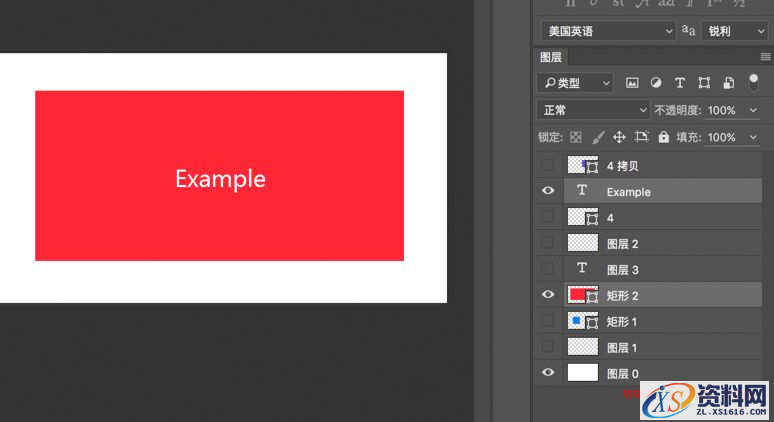This screenshot has width=774, height=422.
Task: Click the lock all padlock icon
Action: (664, 137)
